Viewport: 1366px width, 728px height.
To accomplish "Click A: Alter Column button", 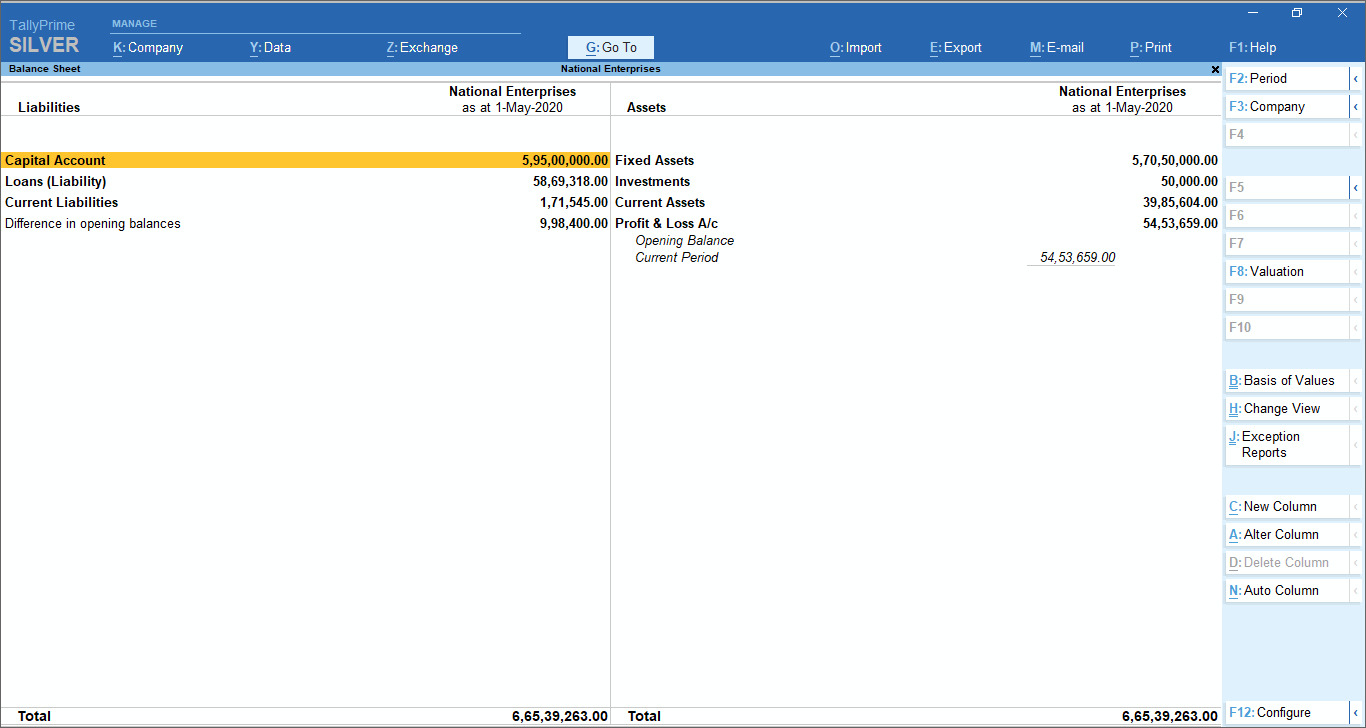I will [x=1287, y=534].
